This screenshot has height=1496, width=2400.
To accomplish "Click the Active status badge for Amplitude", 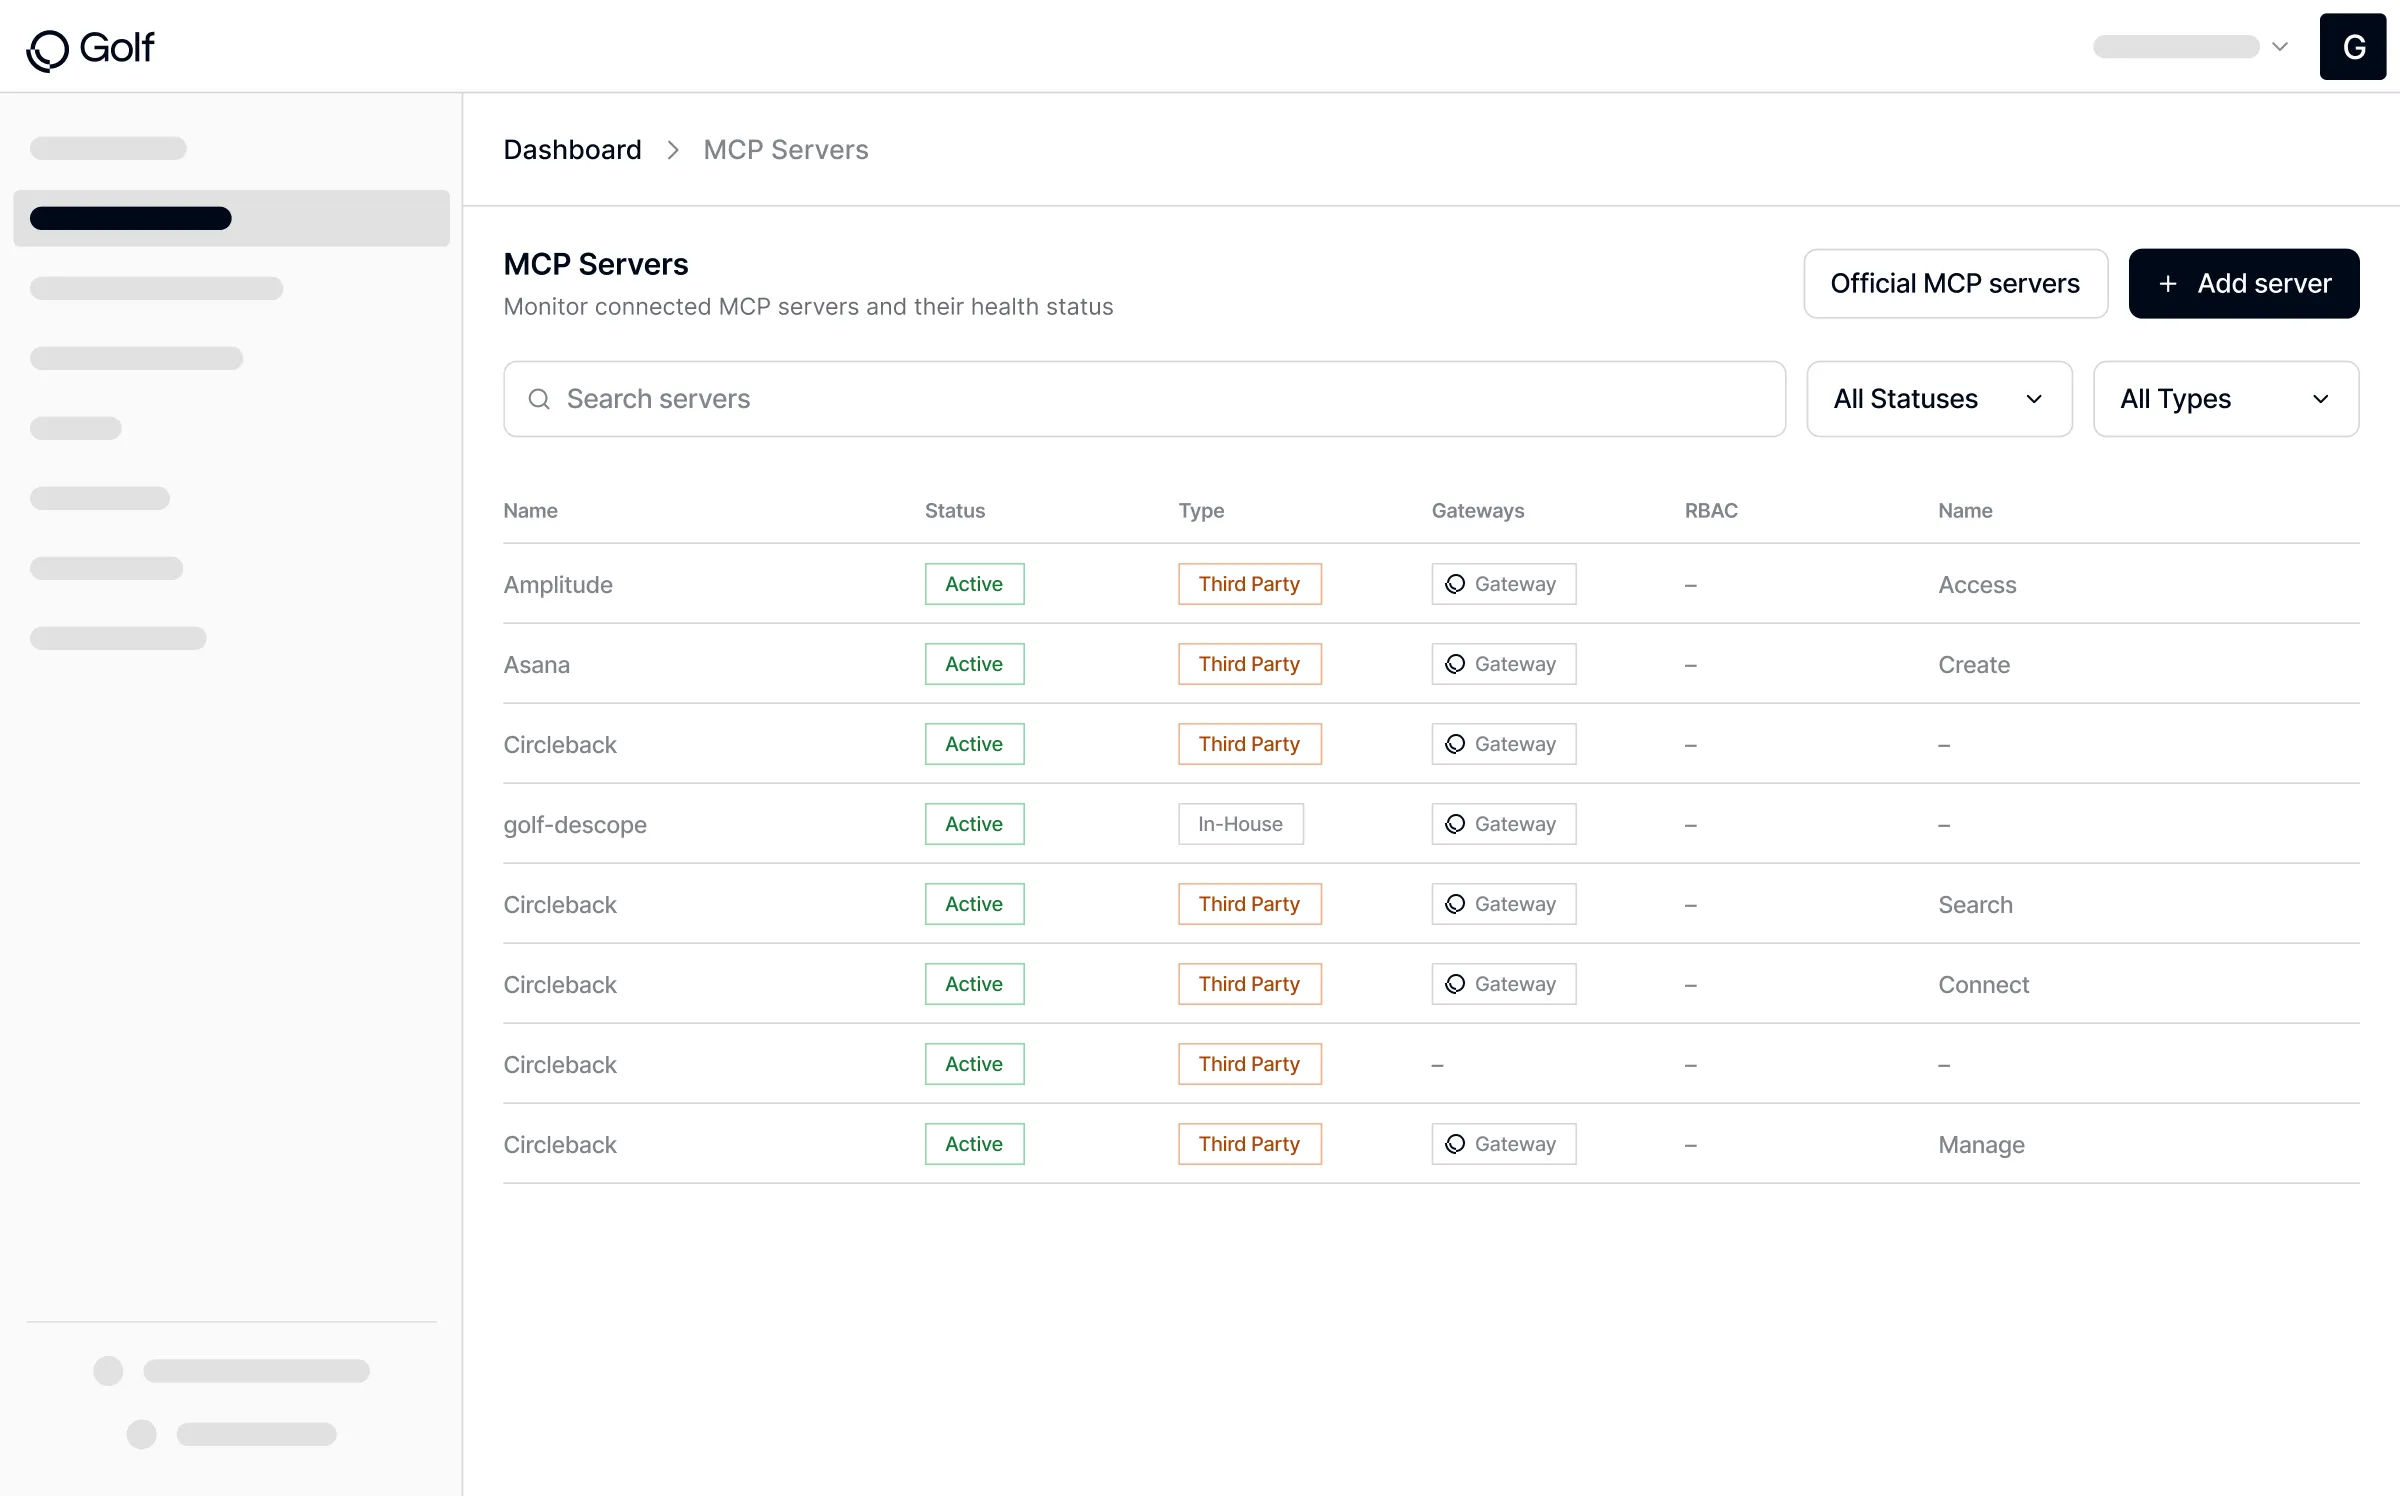I will pos(974,584).
